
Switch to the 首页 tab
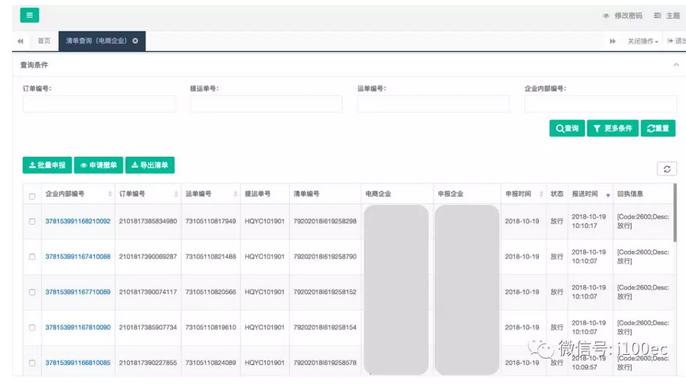click(44, 41)
